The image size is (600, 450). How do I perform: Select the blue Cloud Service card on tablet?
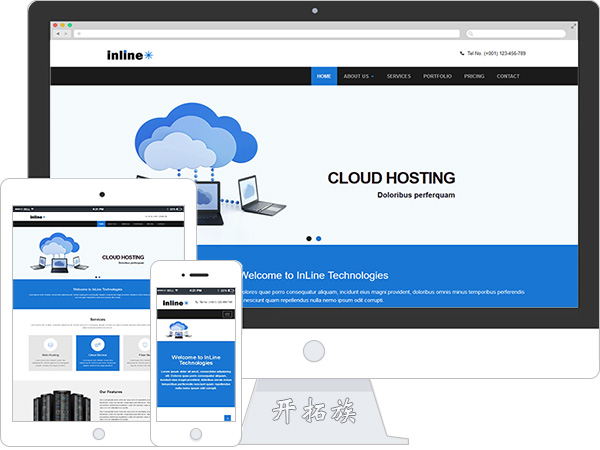[98, 353]
